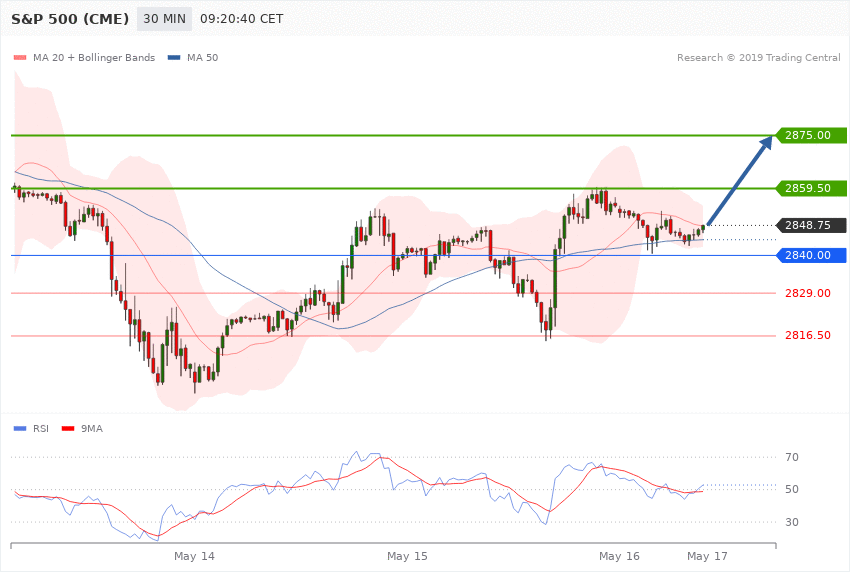Click the 9MA legend label

[x=92, y=429]
